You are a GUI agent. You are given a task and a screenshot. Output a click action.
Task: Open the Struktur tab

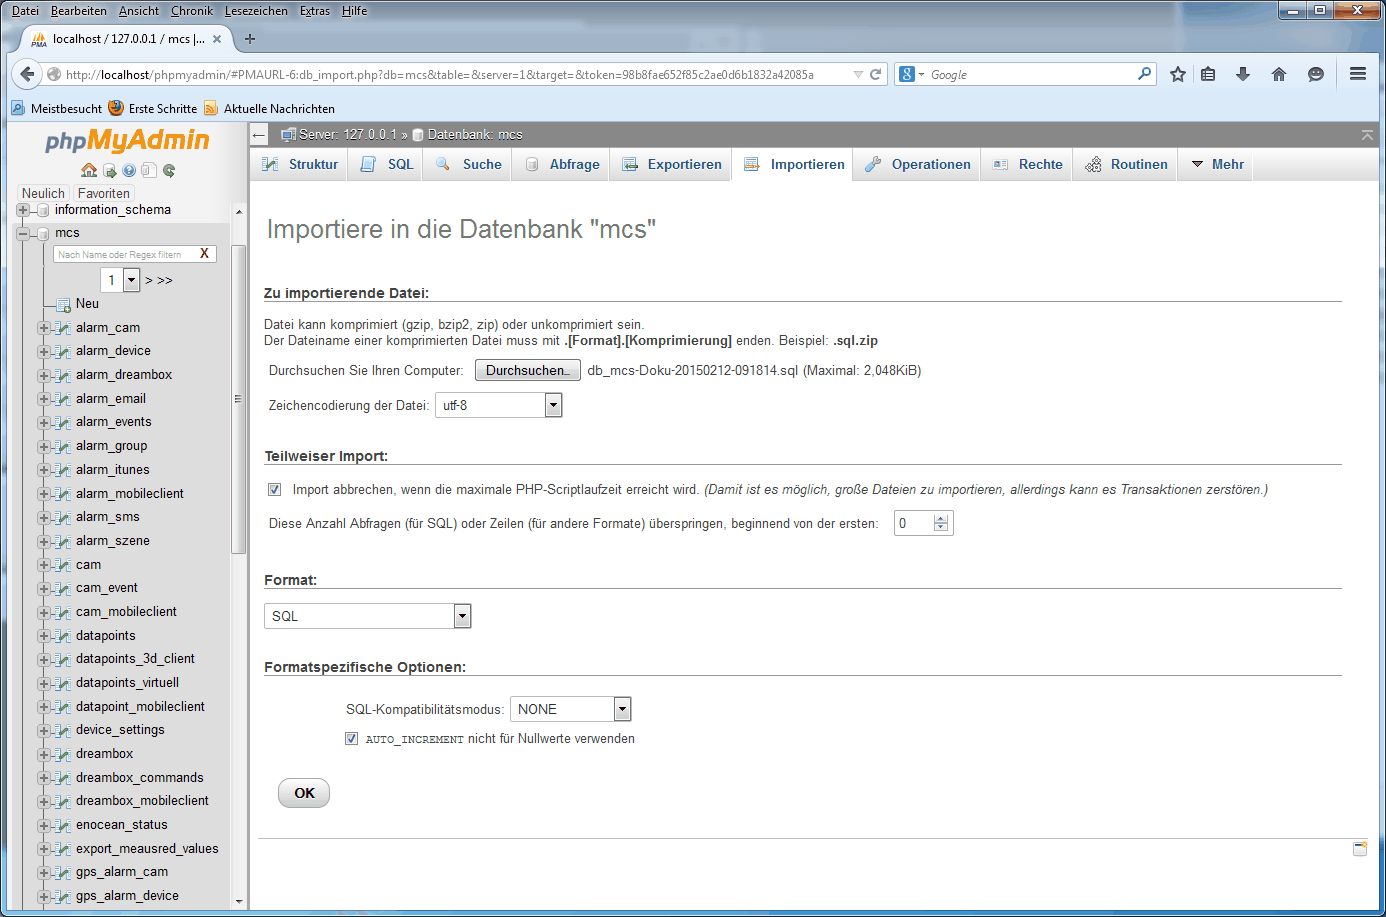click(x=301, y=165)
